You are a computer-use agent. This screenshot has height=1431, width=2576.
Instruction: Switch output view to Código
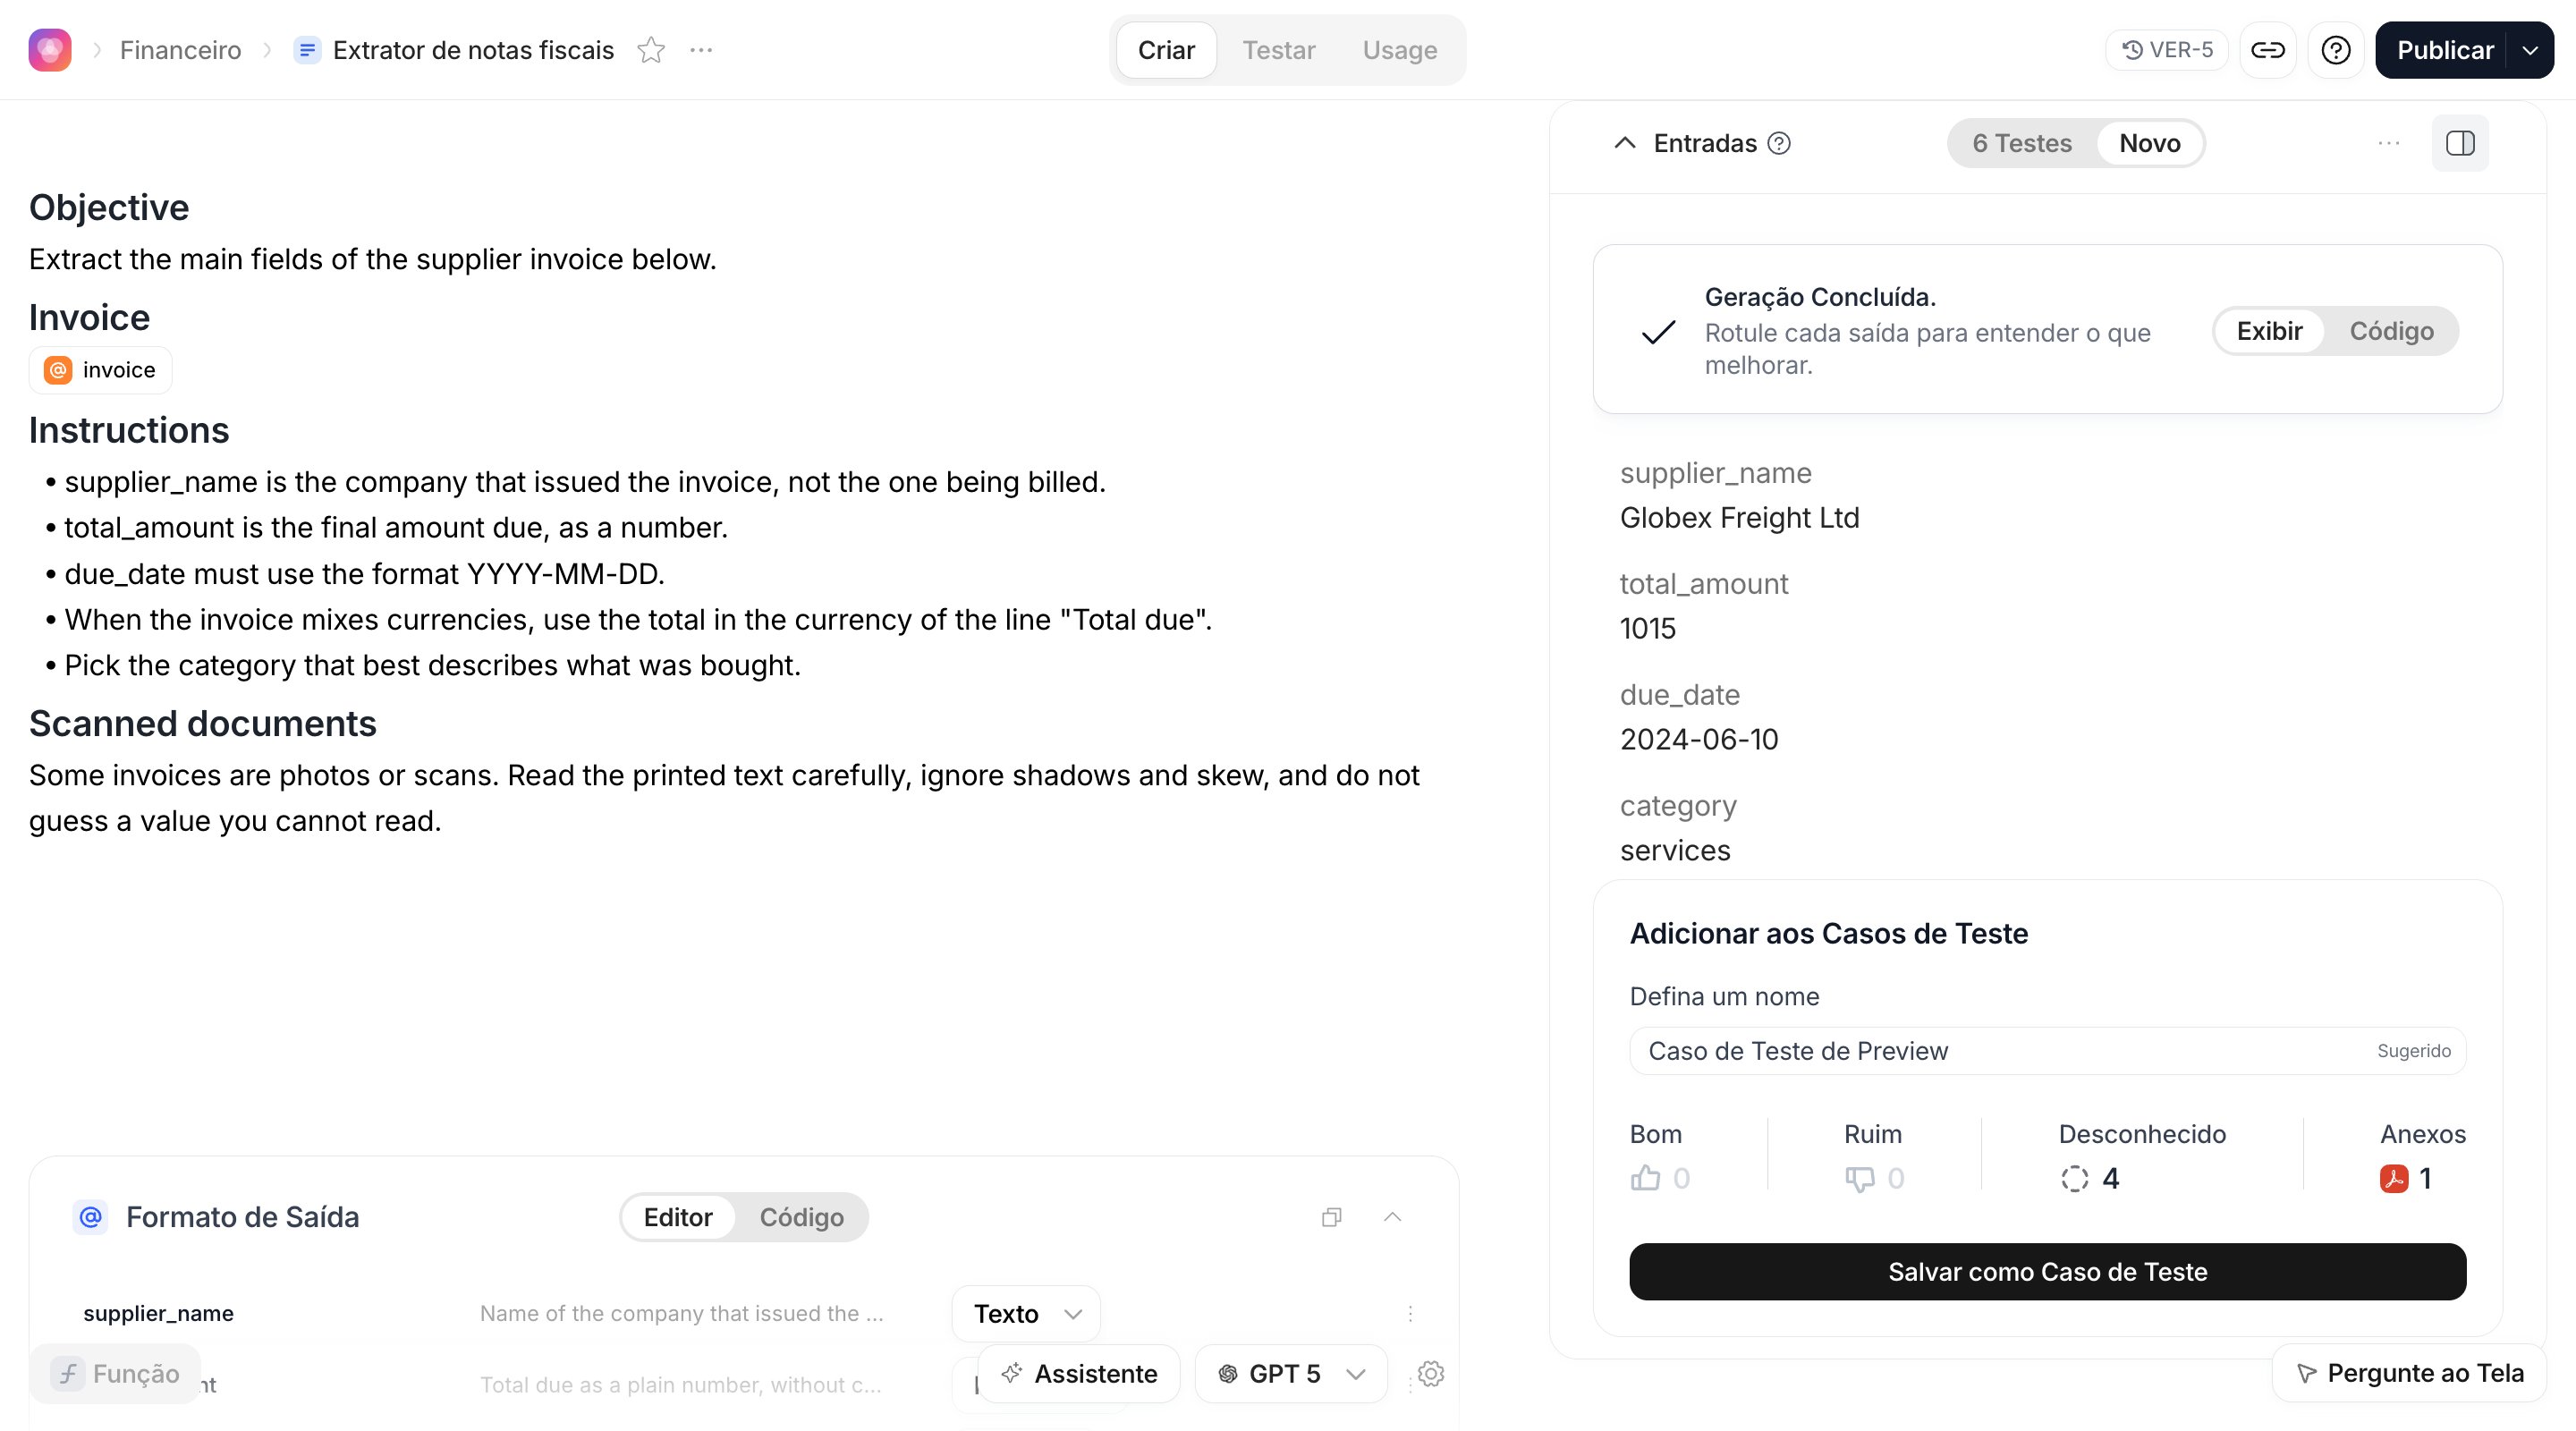pyautogui.click(x=2391, y=331)
